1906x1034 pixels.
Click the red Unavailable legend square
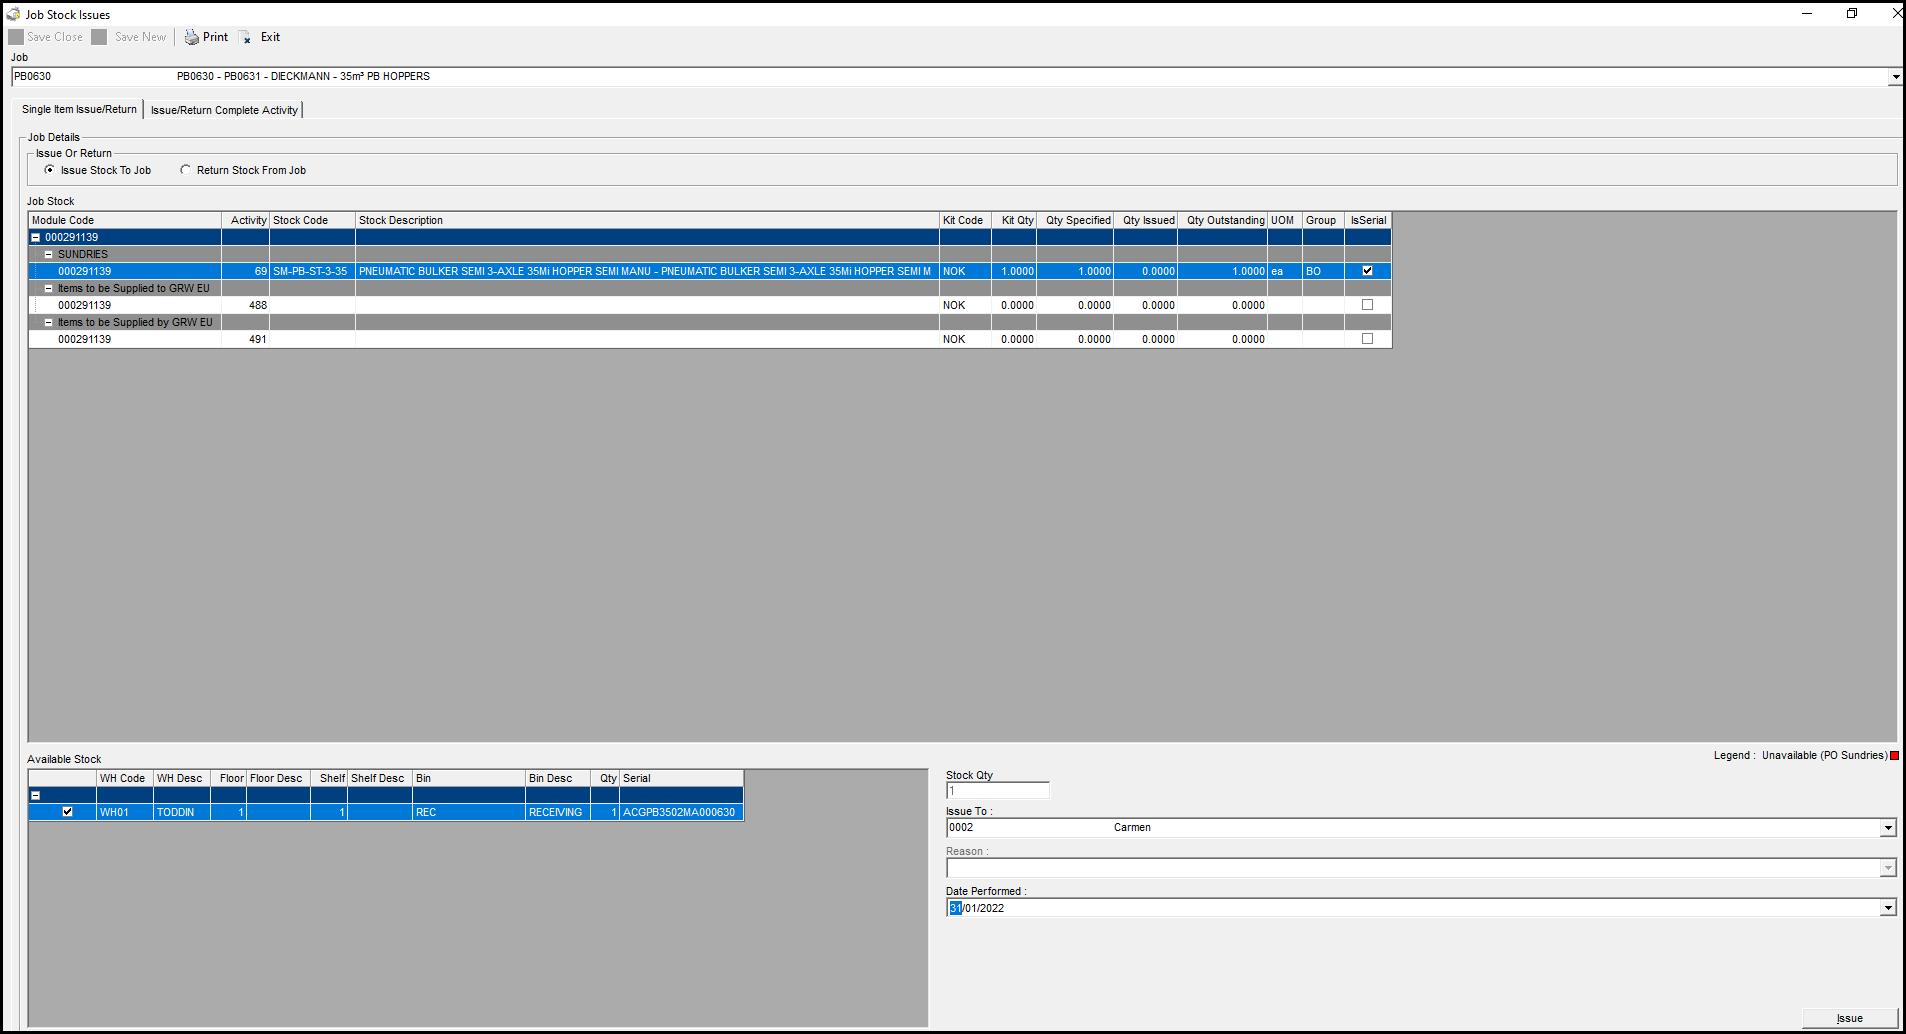coord(1894,756)
